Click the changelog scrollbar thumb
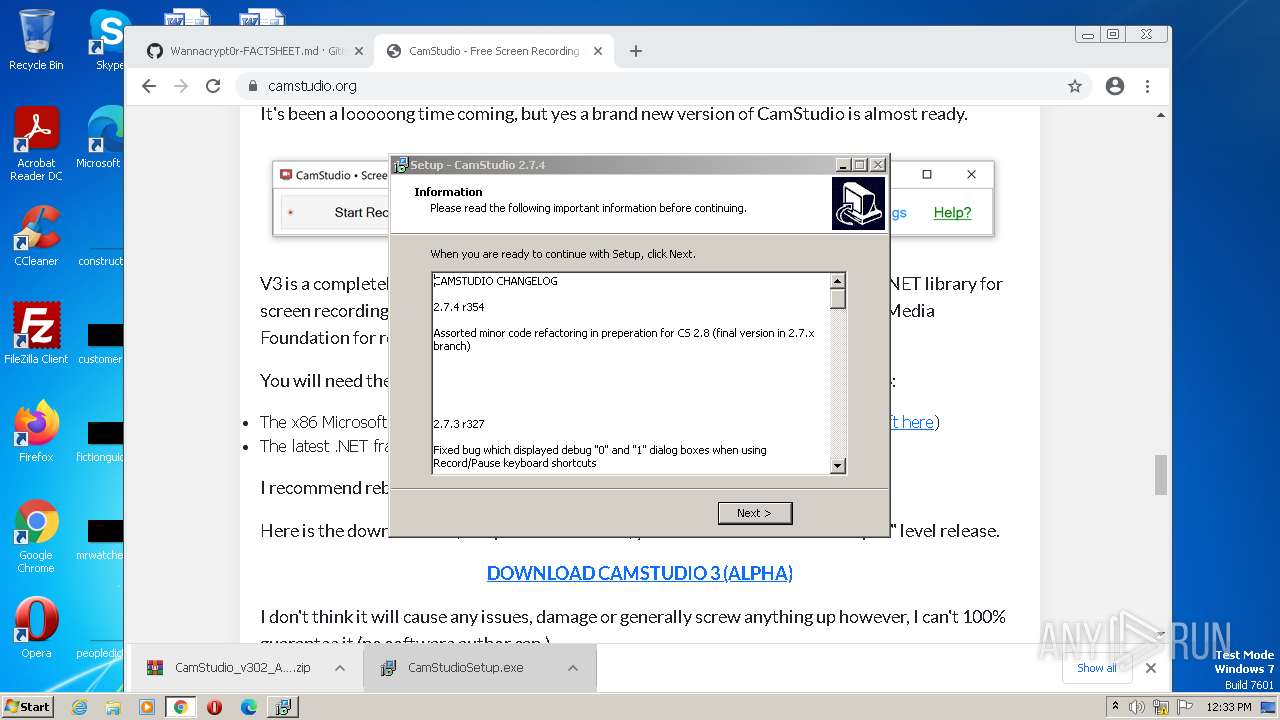This screenshot has height=720, width=1280. pyautogui.click(x=838, y=299)
